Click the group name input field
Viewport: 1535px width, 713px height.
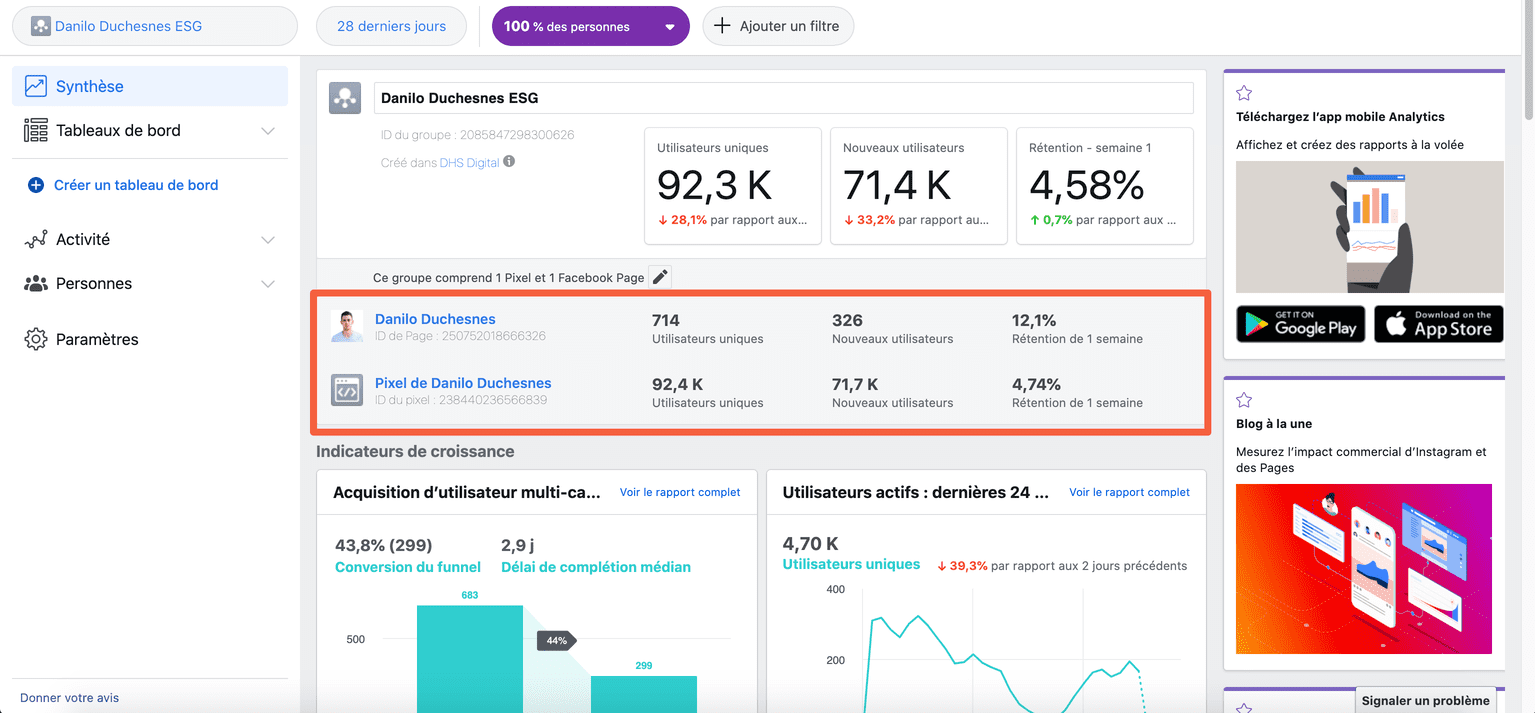(783, 98)
